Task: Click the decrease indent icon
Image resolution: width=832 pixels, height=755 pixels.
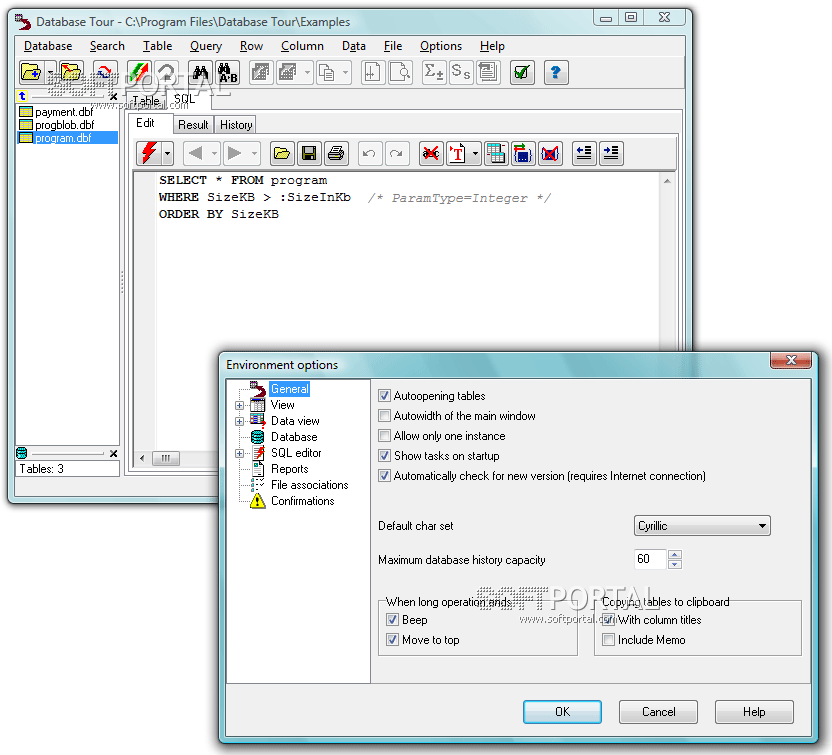Action: 584,154
